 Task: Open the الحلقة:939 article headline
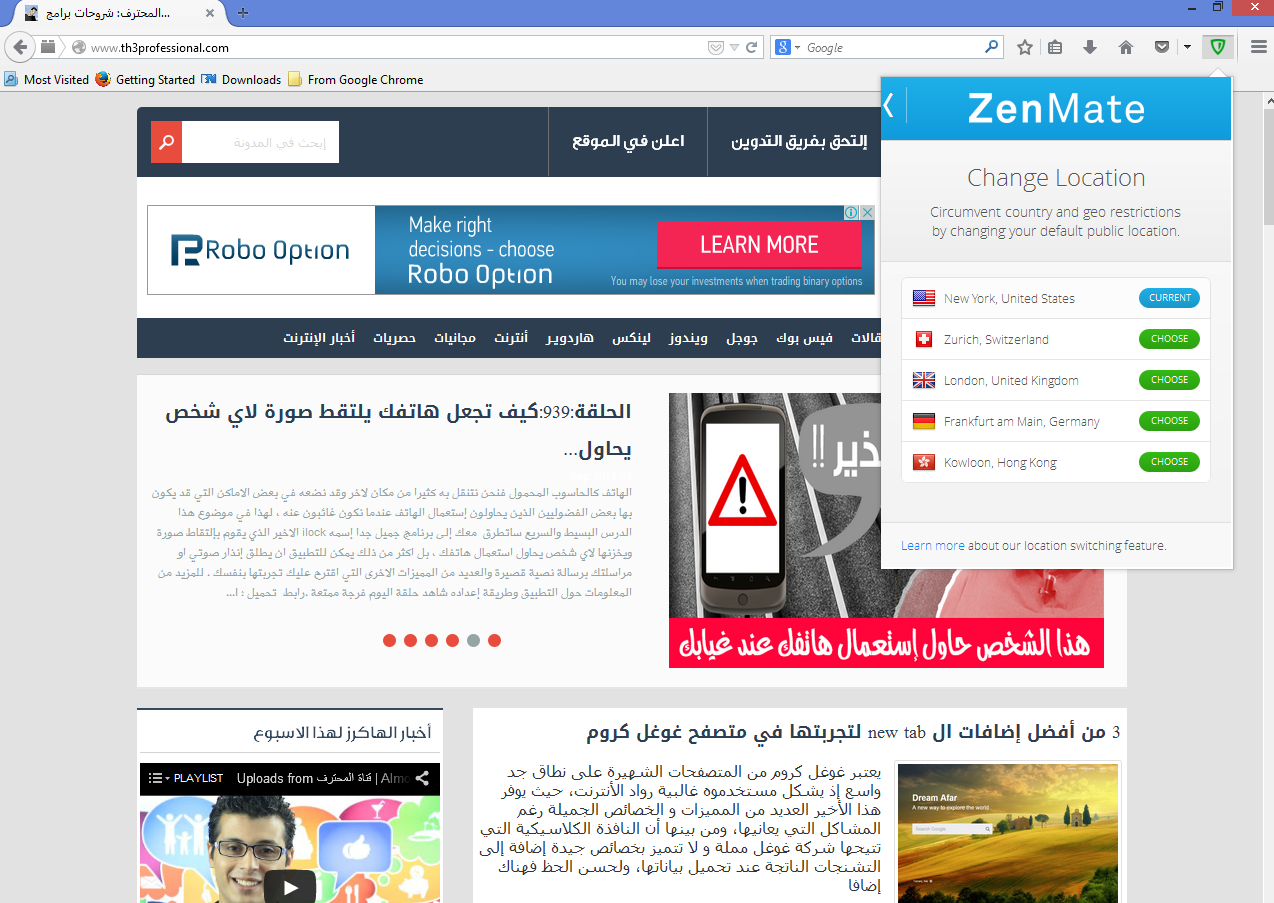[399, 430]
